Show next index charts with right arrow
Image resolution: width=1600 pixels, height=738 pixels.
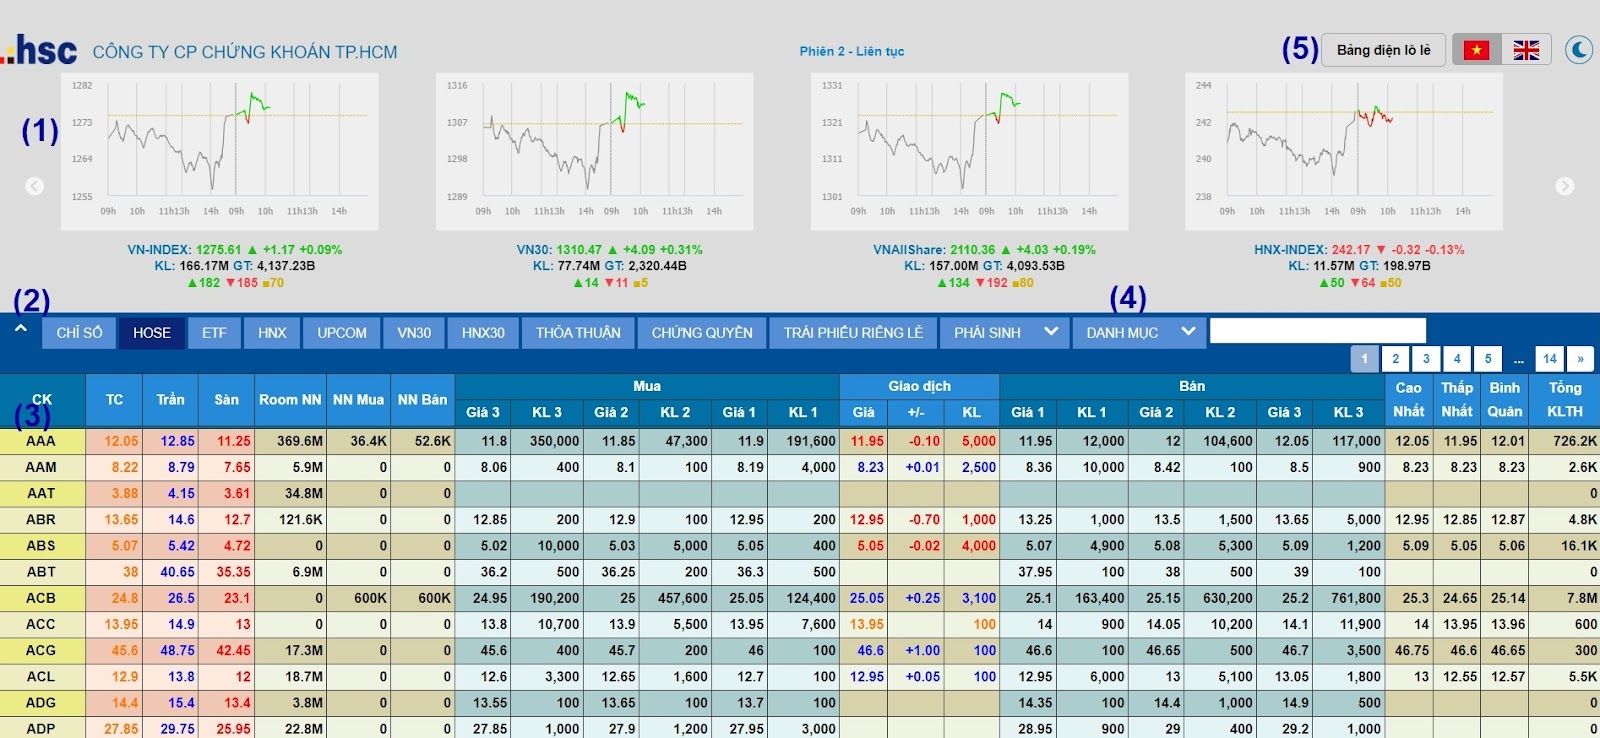1564,186
